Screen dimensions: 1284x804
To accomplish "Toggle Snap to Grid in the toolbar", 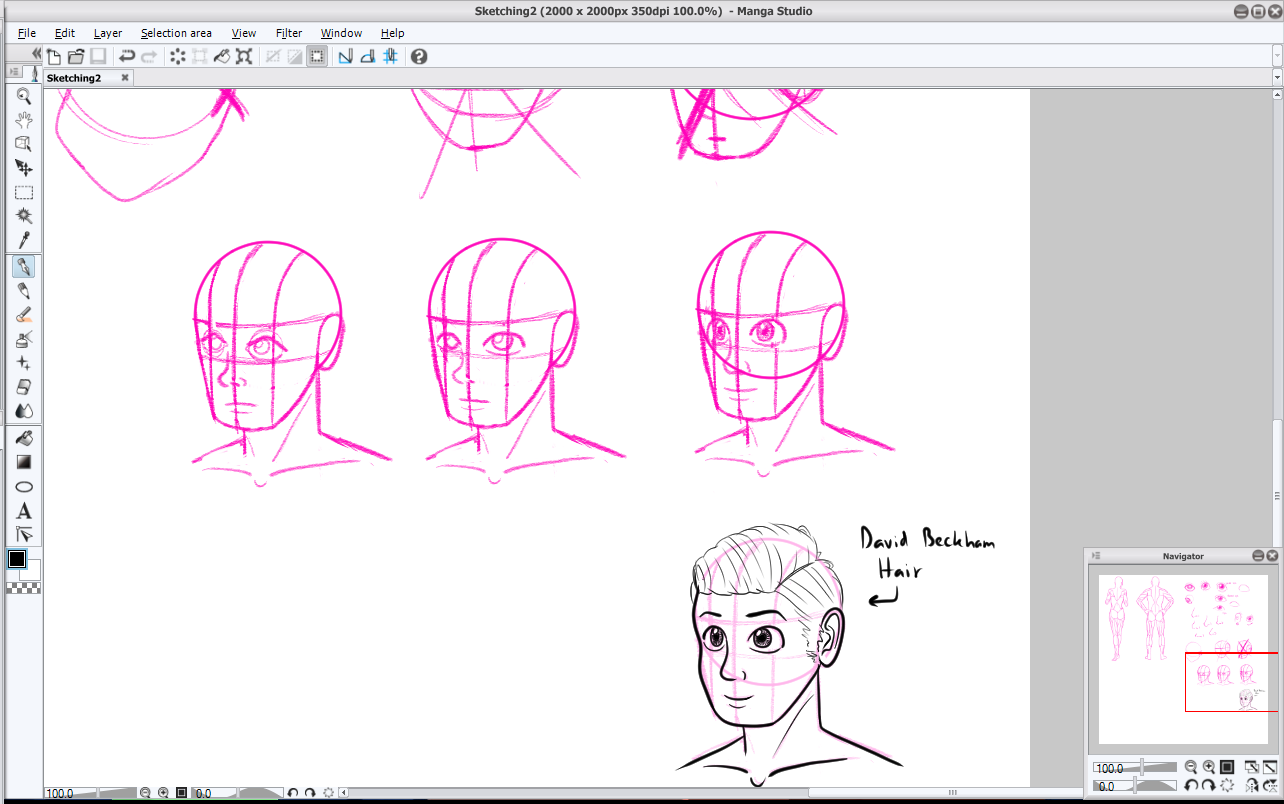I will 390,57.
